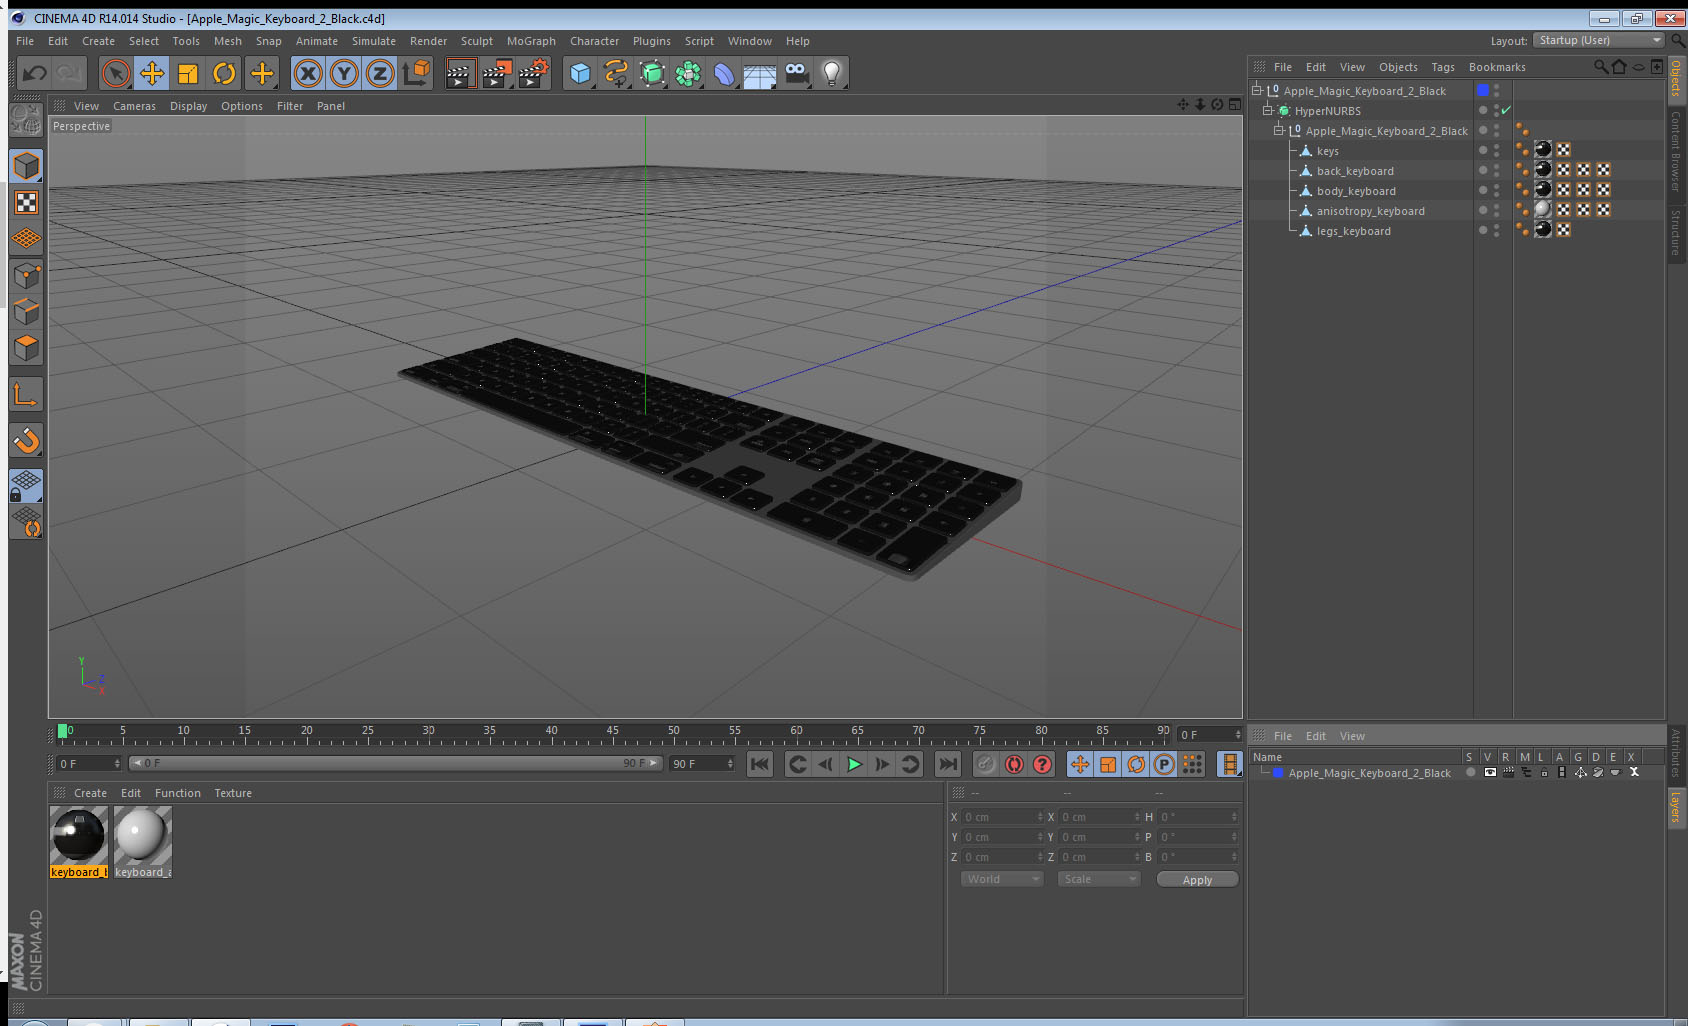Select the grey keyboard_a material thumbnail

pyautogui.click(x=143, y=835)
